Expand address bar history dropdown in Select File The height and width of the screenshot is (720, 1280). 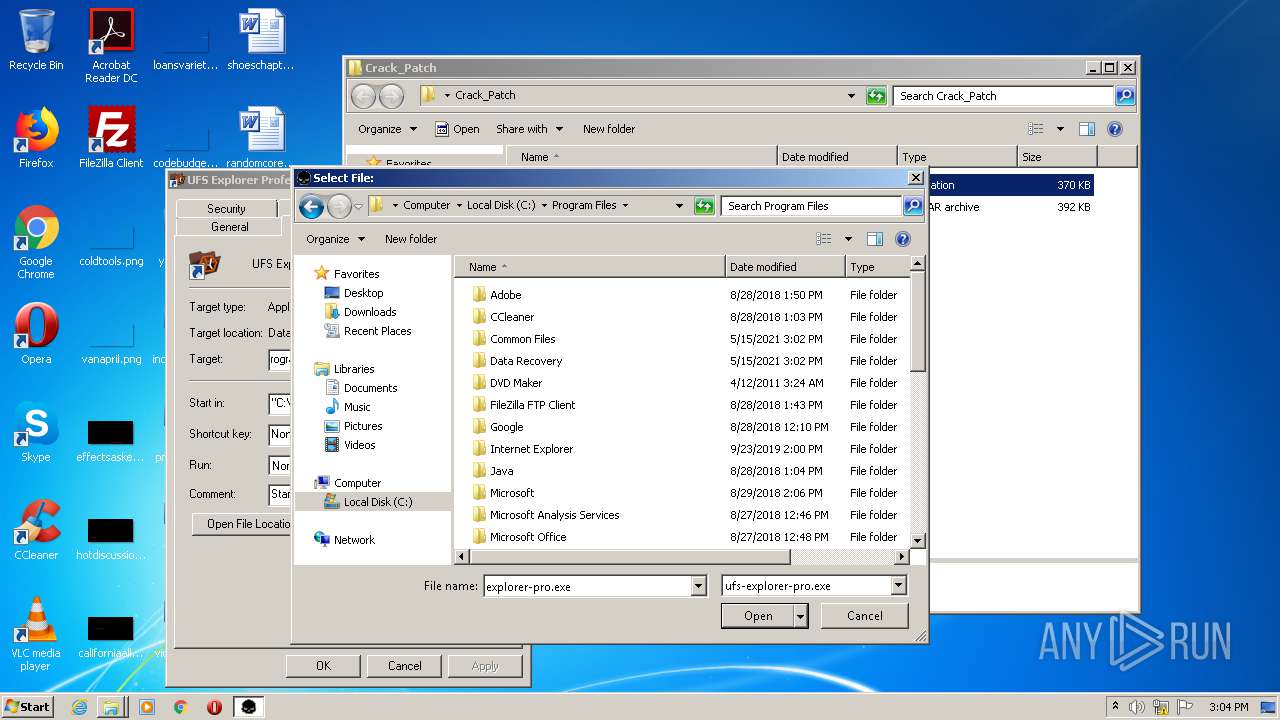679,206
